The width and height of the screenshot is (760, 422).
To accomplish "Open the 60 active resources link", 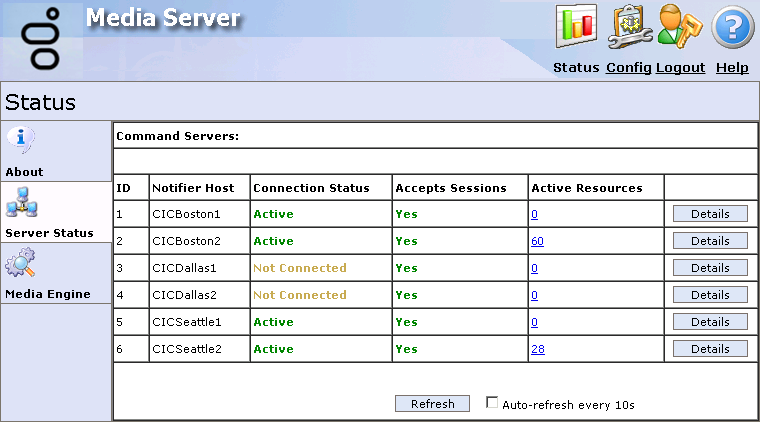I will [537, 241].
